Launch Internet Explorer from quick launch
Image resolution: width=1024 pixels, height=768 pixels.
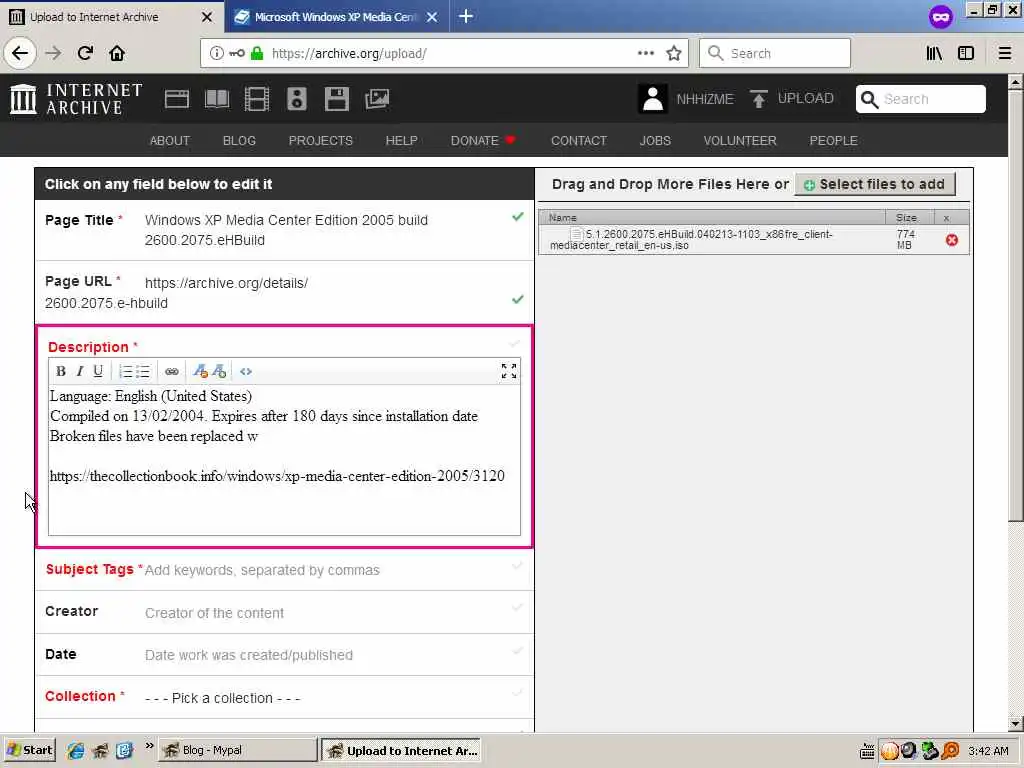coord(76,751)
